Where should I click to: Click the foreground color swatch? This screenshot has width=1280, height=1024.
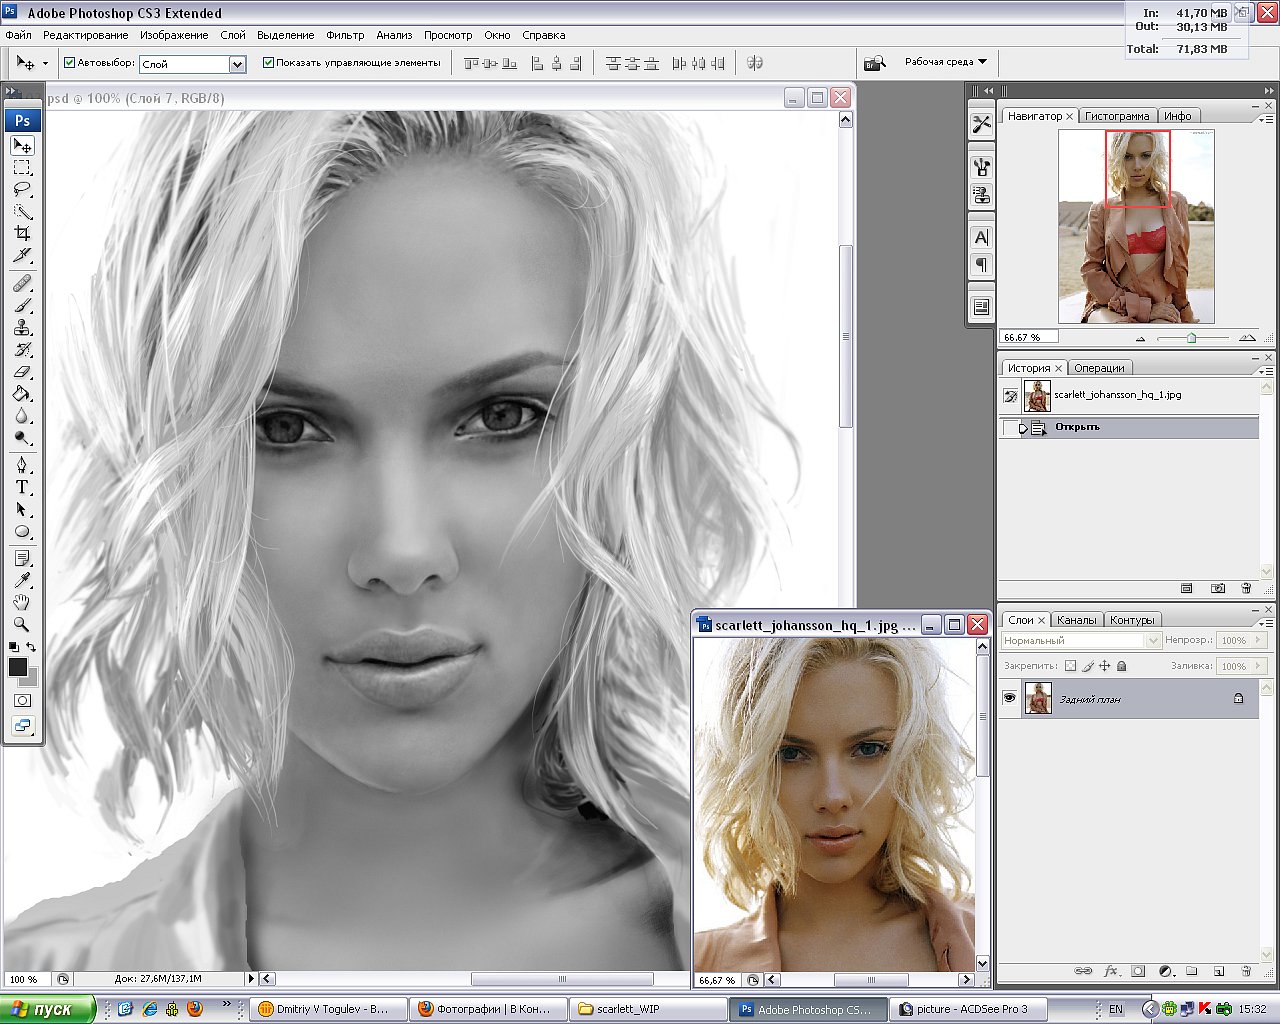coord(17,667)
